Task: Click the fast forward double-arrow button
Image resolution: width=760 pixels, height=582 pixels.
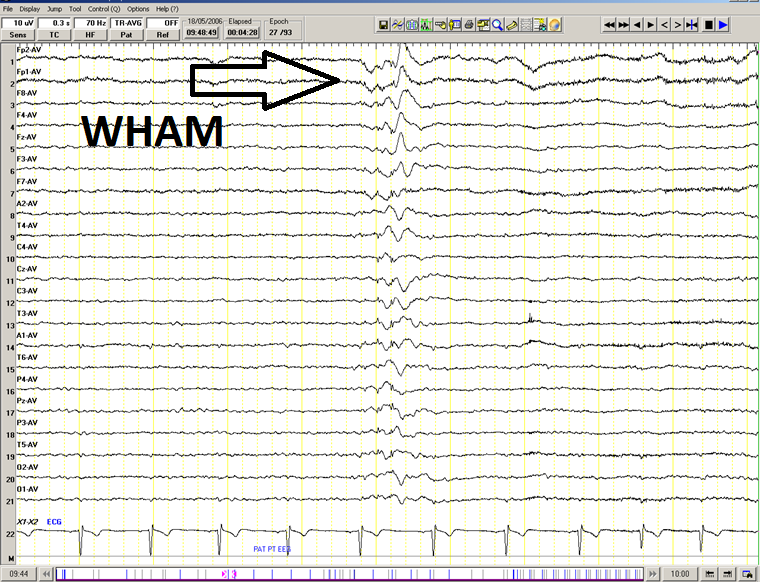Action: click(x=623, y=25)
